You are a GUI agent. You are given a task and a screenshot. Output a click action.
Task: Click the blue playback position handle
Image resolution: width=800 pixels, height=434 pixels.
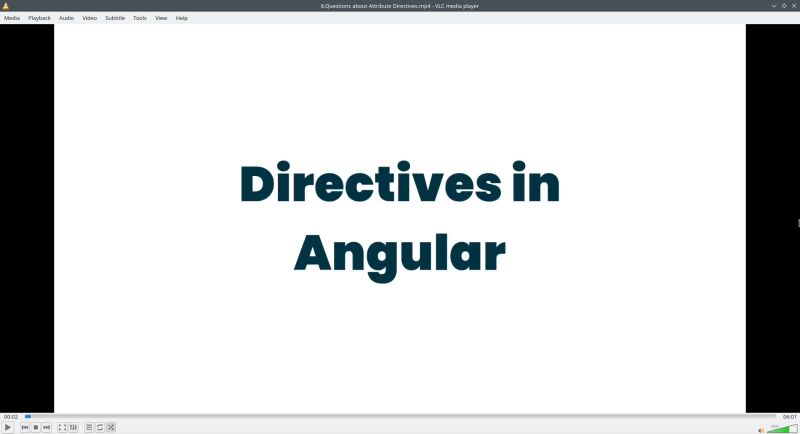28,417
